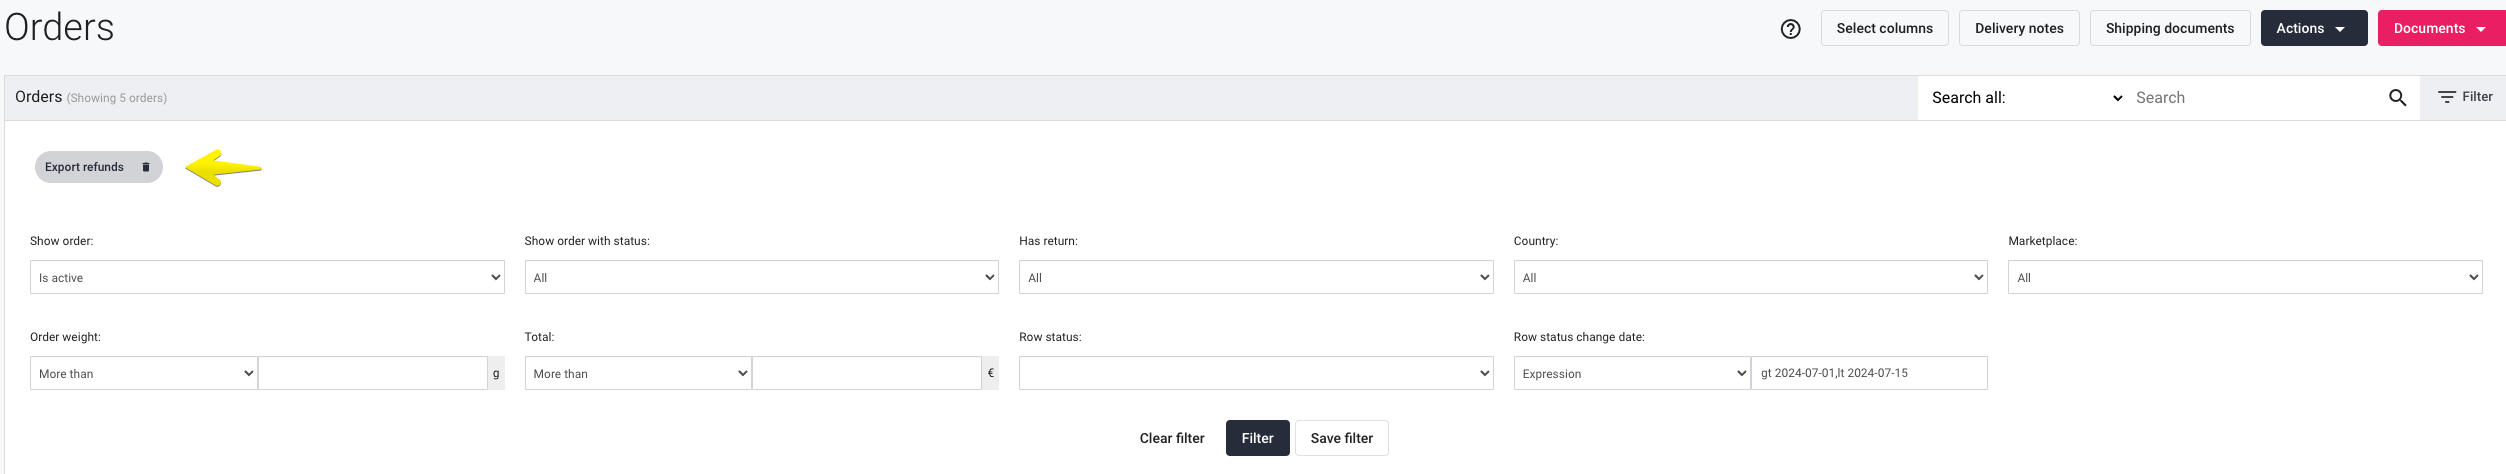Delete the Export refunds saved filter
The width and height of the screenshot is (2506, 474).
tap(146, 167)
